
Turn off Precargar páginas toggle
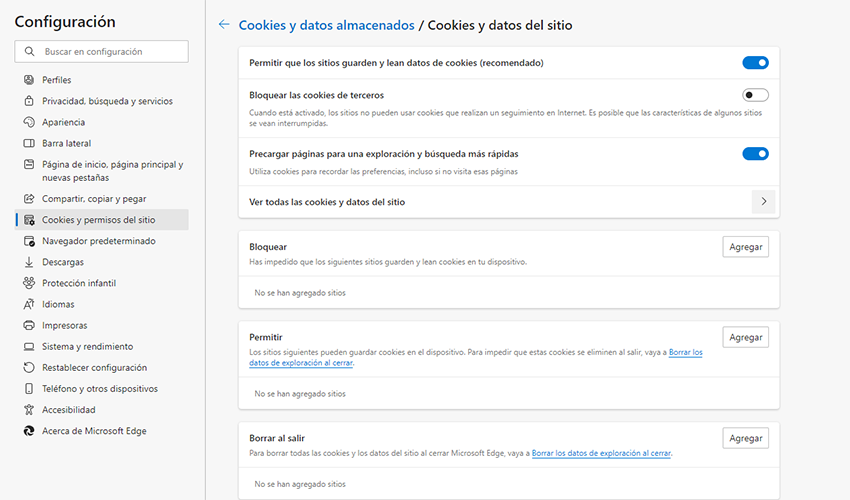point(755,154)
